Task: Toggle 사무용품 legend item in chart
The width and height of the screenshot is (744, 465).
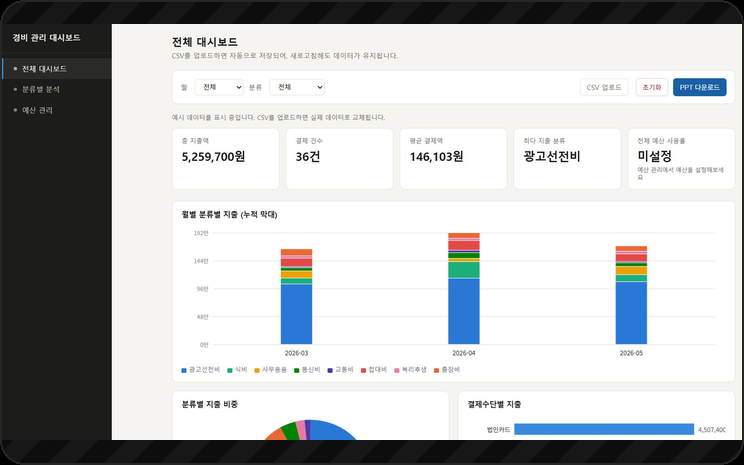Action: coord(270,370)
